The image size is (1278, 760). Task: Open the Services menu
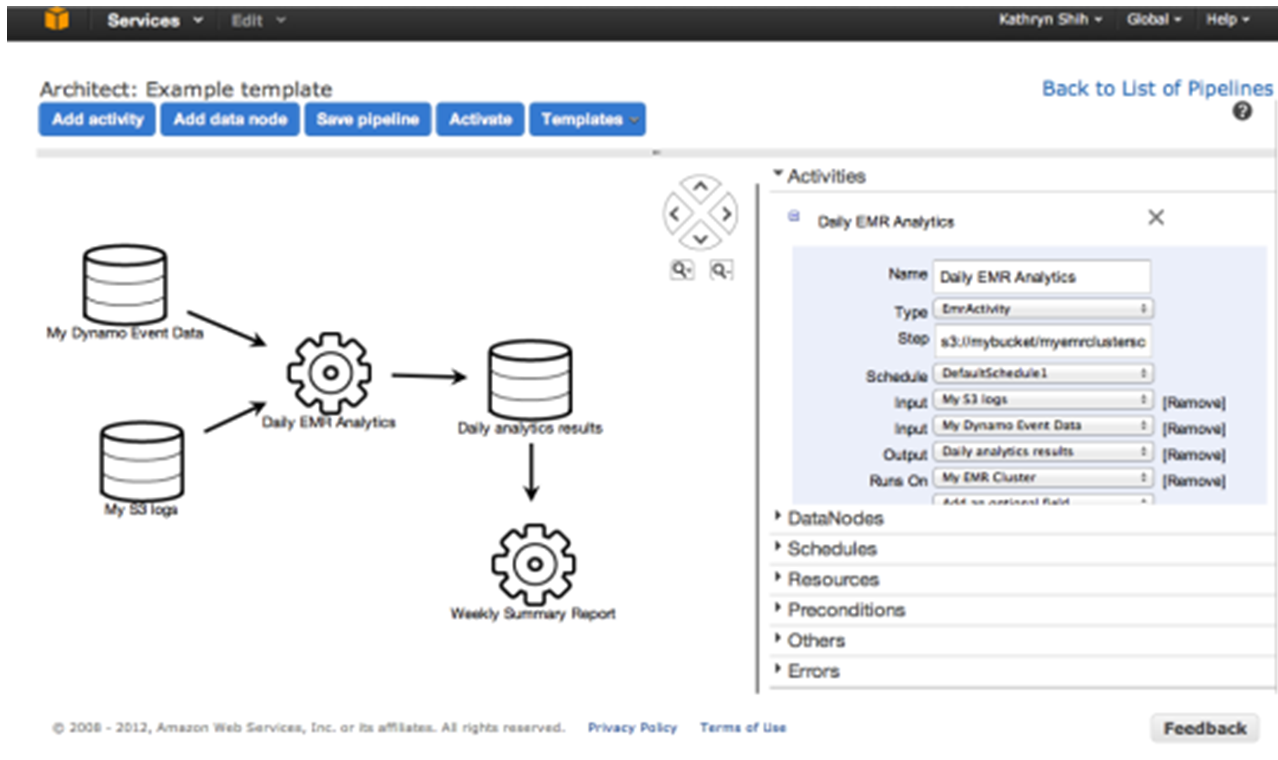point(156,20)
